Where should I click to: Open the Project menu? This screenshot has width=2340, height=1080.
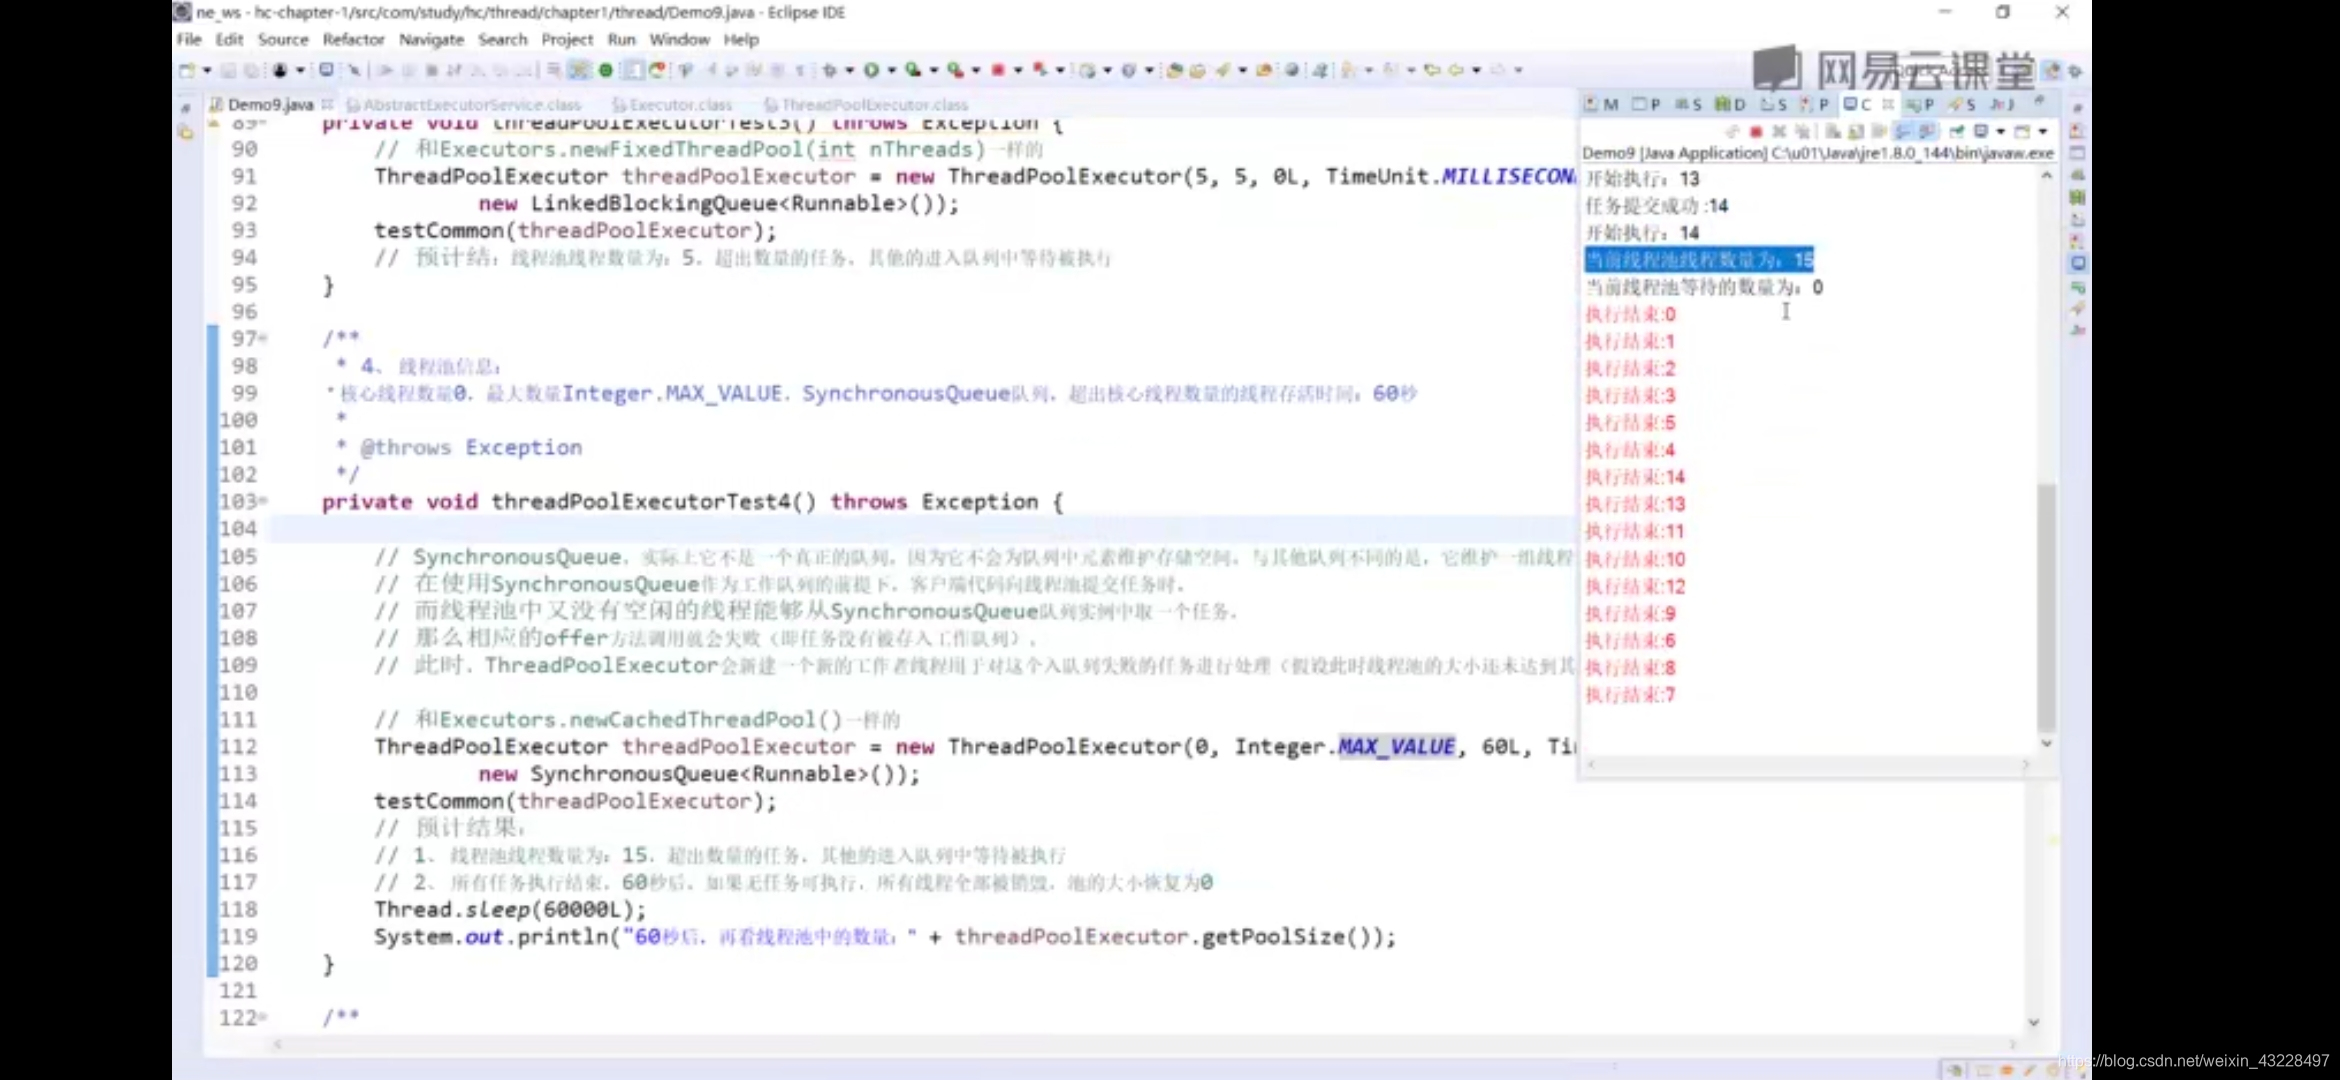tap(567, 39)
